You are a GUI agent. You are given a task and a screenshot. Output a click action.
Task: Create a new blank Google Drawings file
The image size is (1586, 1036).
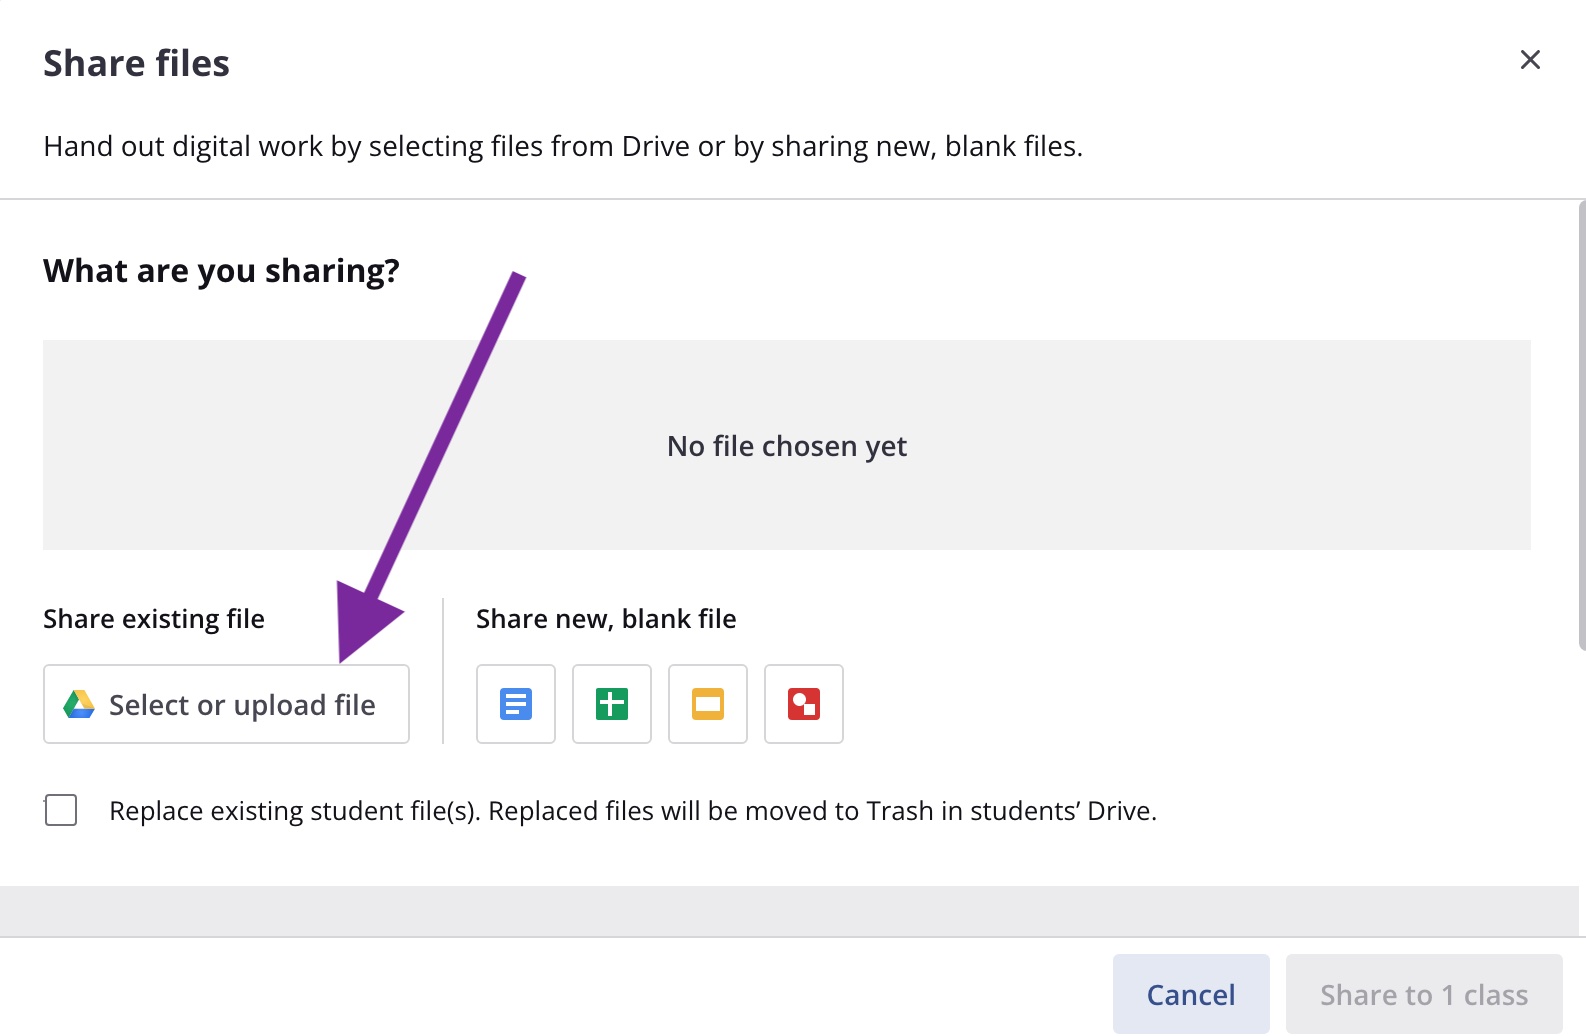pos(803,704)
